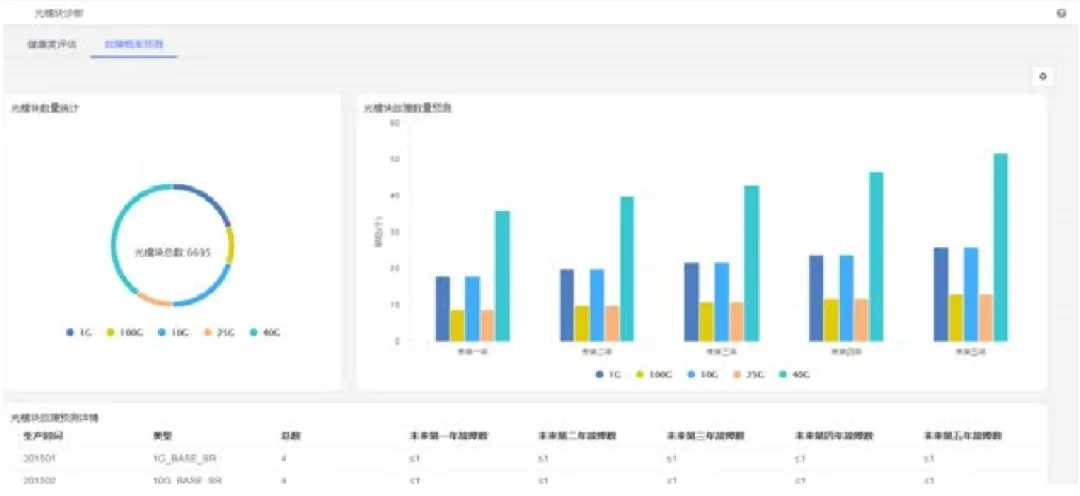
Task: Click the settings gear above the bar chart
Action: [x=1043, y=76]
